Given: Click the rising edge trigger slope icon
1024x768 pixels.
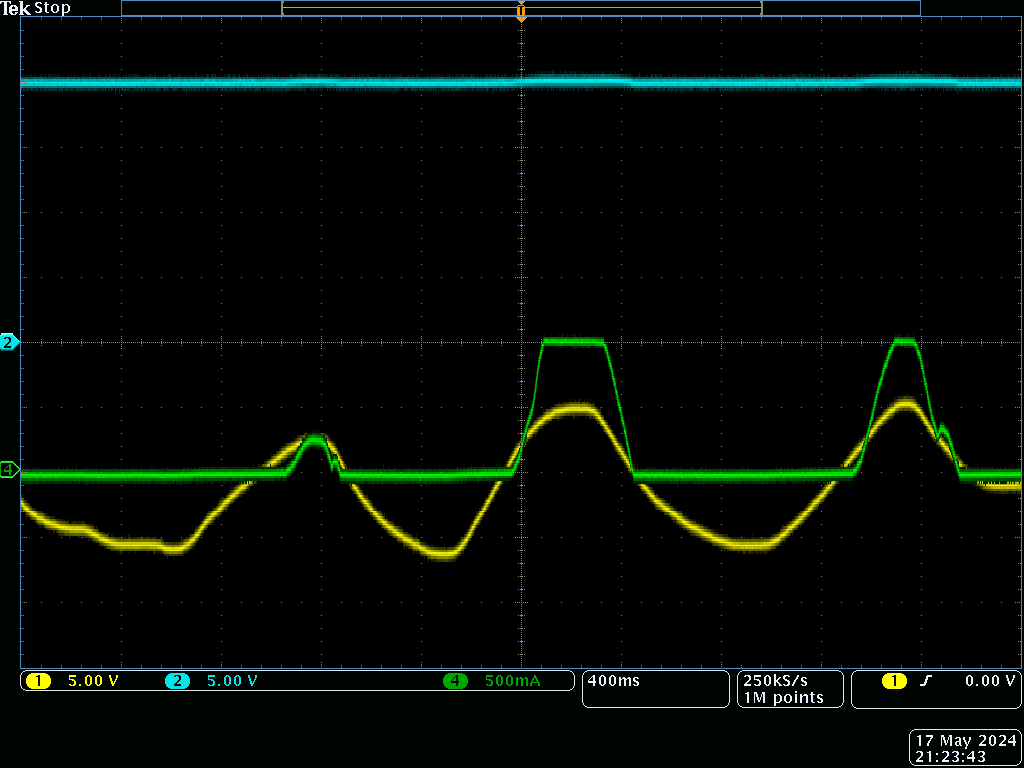Looking at the screenshot, I should (926, 681).
